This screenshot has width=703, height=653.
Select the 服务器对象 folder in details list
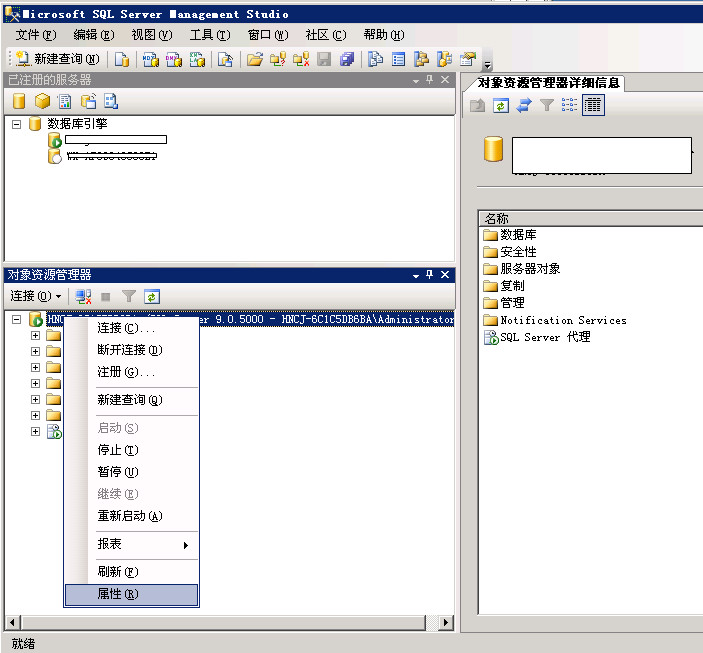pos(522,269)
